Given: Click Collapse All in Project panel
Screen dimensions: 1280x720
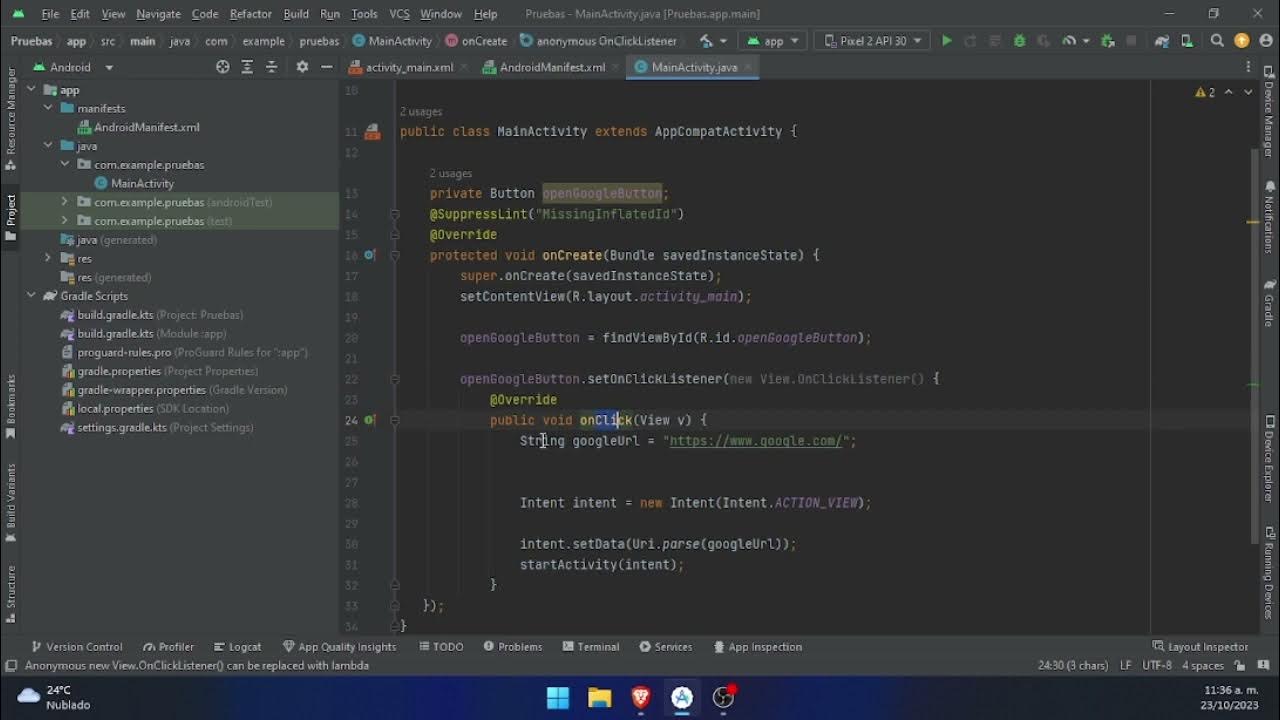Looking at the screenshot, I should tap(271, 67).
